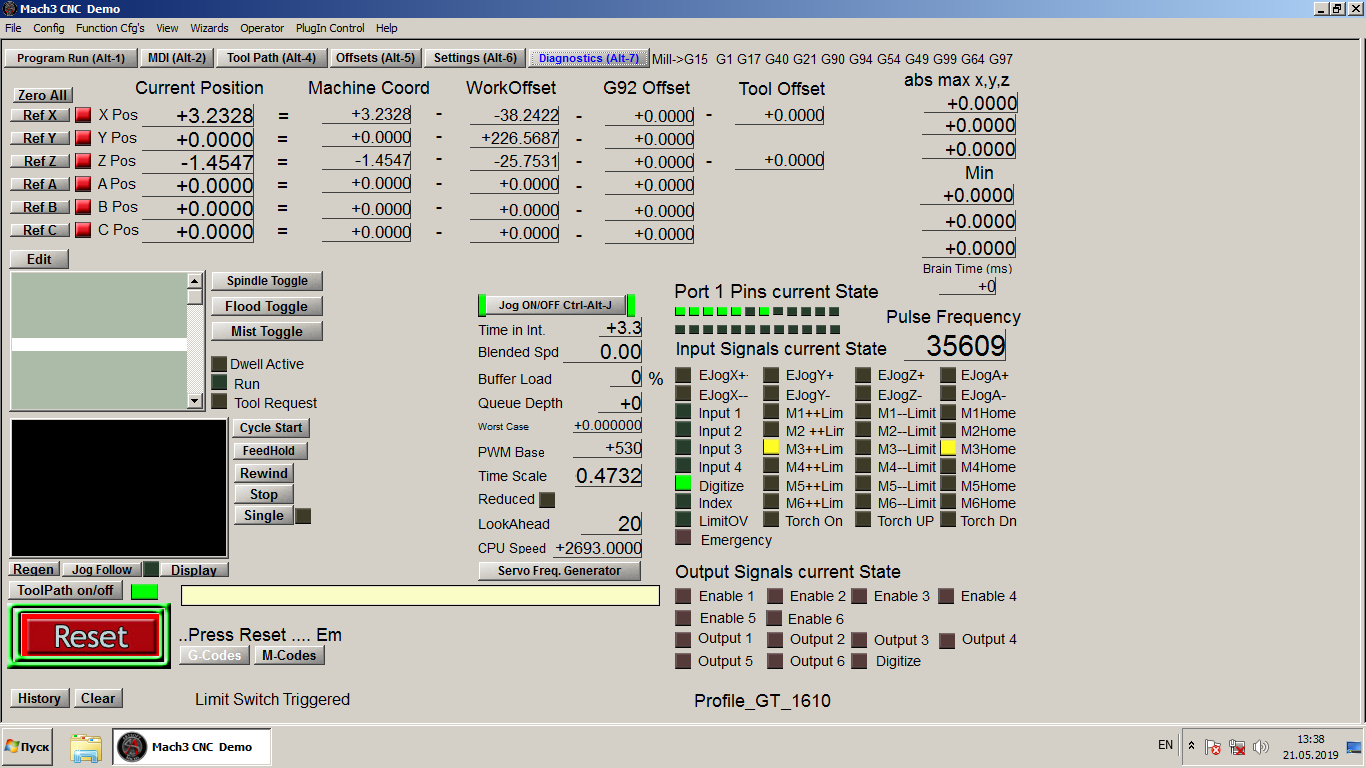
Task: Toggle flood coolant with Flood Toggle
Action: point(267,306)
